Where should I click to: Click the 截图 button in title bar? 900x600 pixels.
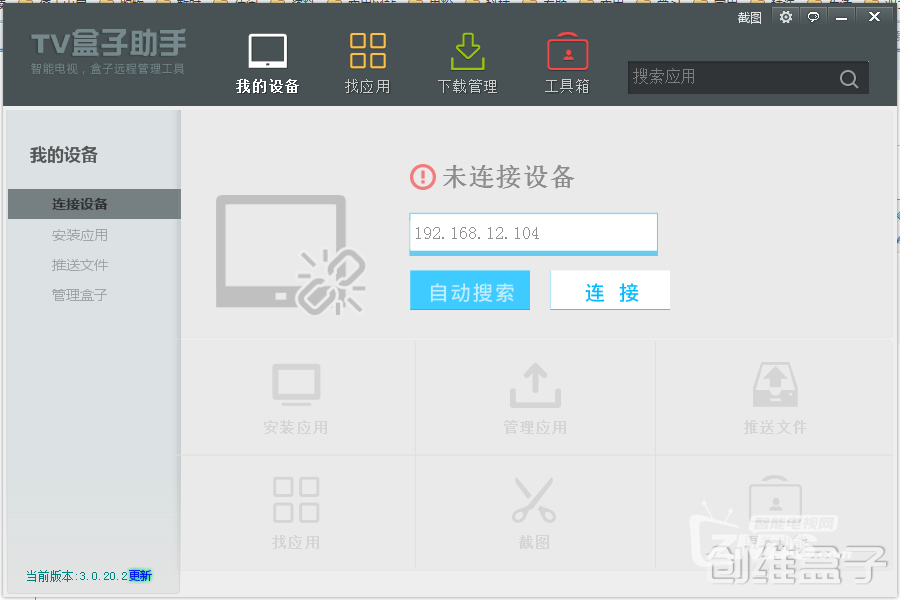[749, 18]
